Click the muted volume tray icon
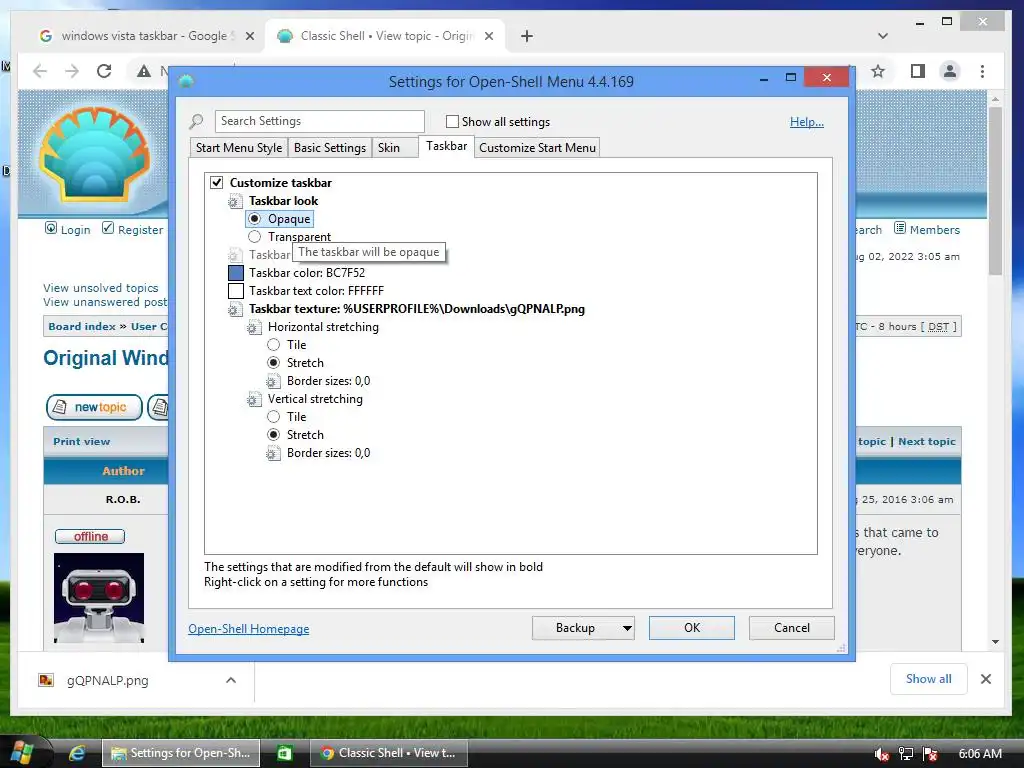 pyautogui.click(x=882, y=754)
